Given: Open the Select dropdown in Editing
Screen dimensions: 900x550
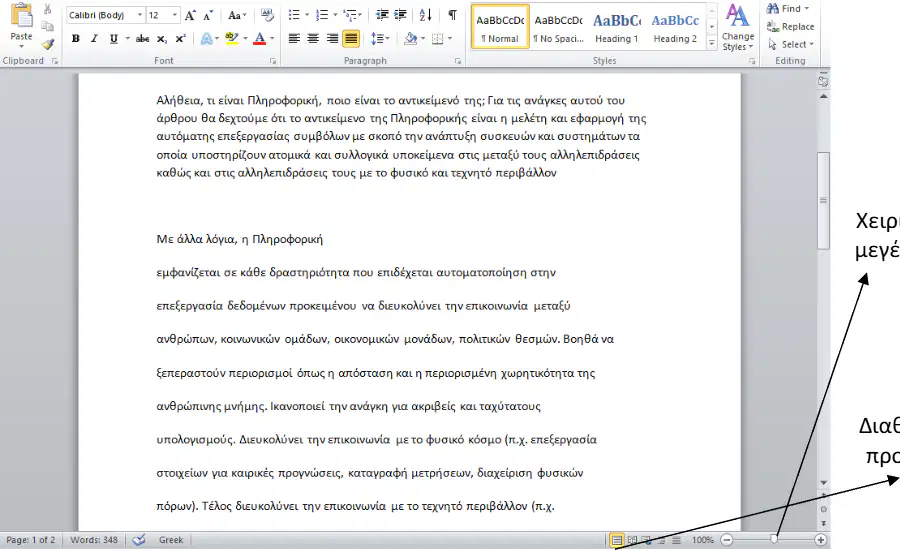Looking at the screenshot, I should coord(791,44).
